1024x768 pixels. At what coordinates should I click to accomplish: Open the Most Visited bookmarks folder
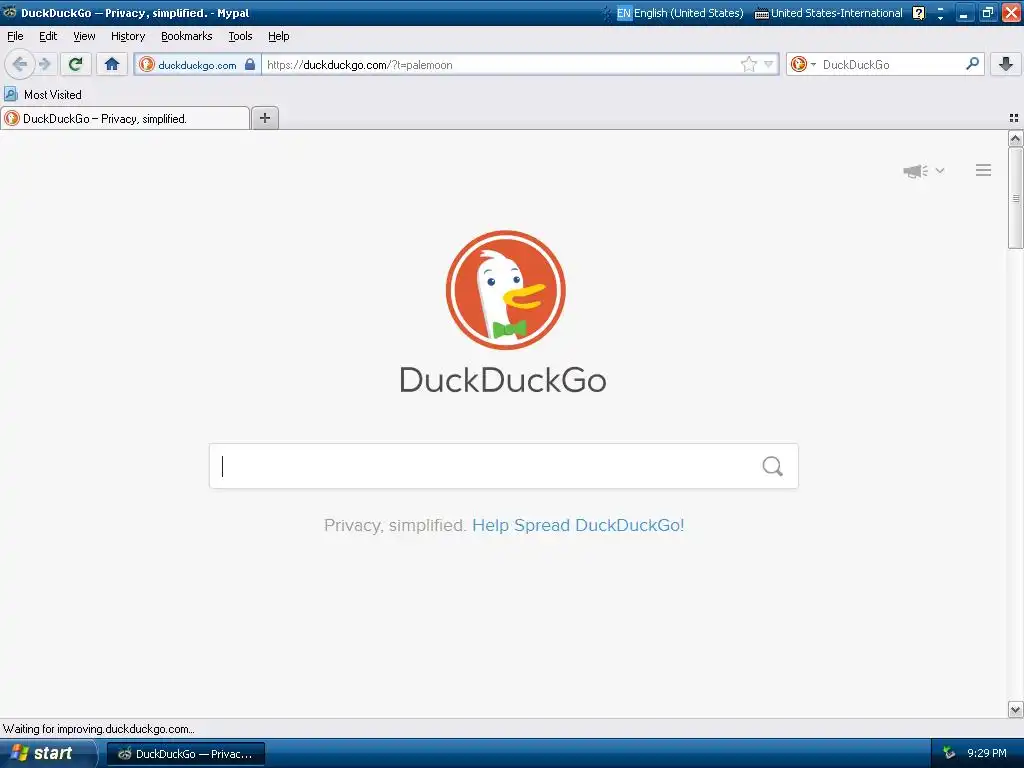pyautogui.click(x=43, y=95)
